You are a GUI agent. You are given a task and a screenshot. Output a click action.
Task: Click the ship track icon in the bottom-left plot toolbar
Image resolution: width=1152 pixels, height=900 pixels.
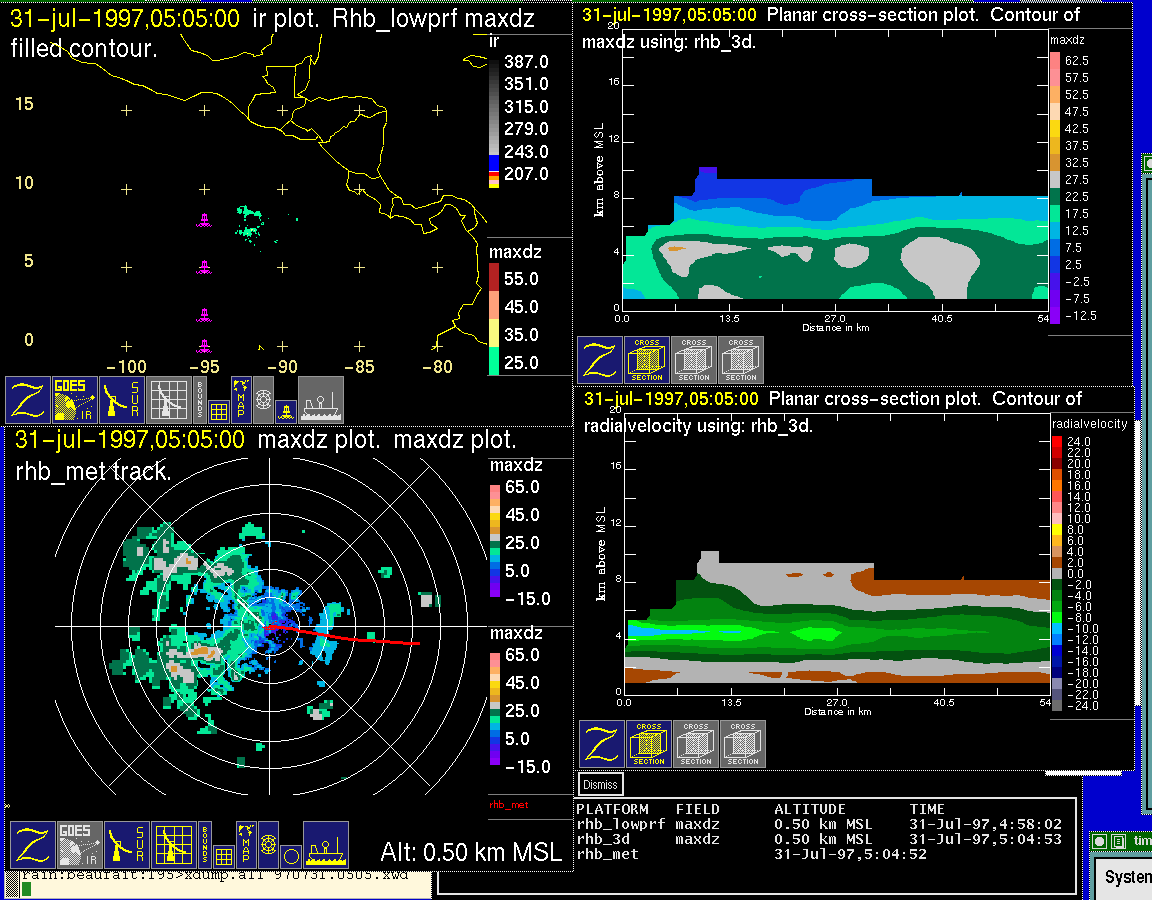[x=325, y=845]
